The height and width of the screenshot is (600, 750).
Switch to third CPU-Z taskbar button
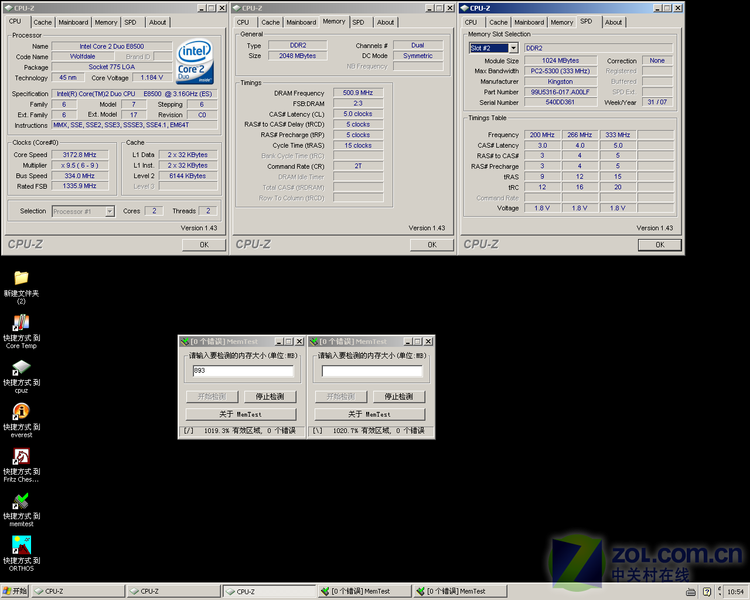(269, 591)
